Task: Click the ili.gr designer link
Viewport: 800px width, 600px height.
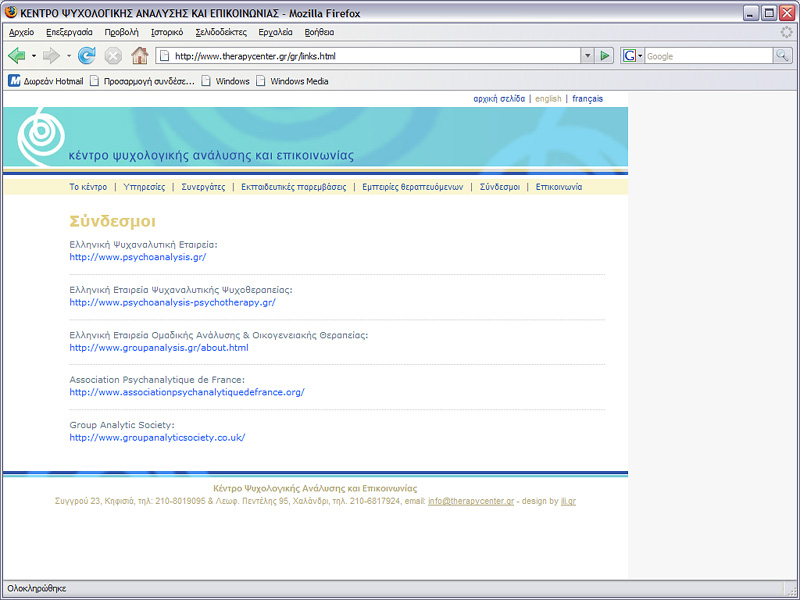Action: click(x=568, y=502)
